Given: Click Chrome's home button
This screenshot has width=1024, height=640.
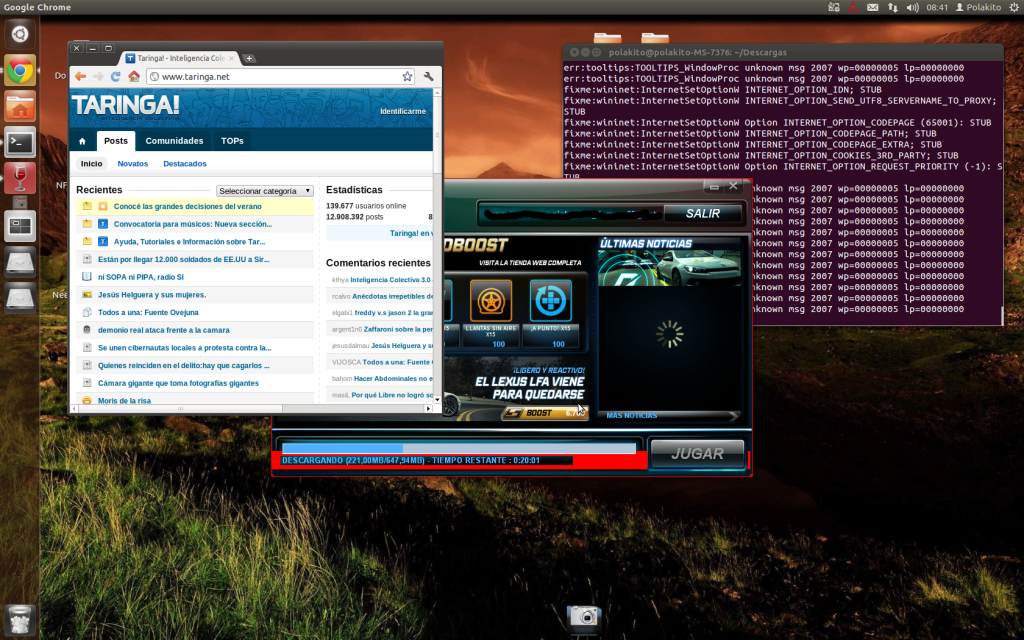Looking at the screenshot, I should pyautogui.click(x=134, y=76).
